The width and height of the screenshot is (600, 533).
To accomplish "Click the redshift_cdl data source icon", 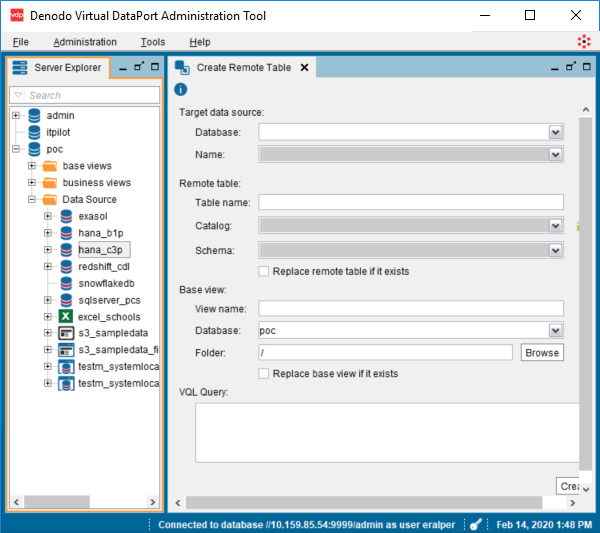I will (x=66, y=267).
